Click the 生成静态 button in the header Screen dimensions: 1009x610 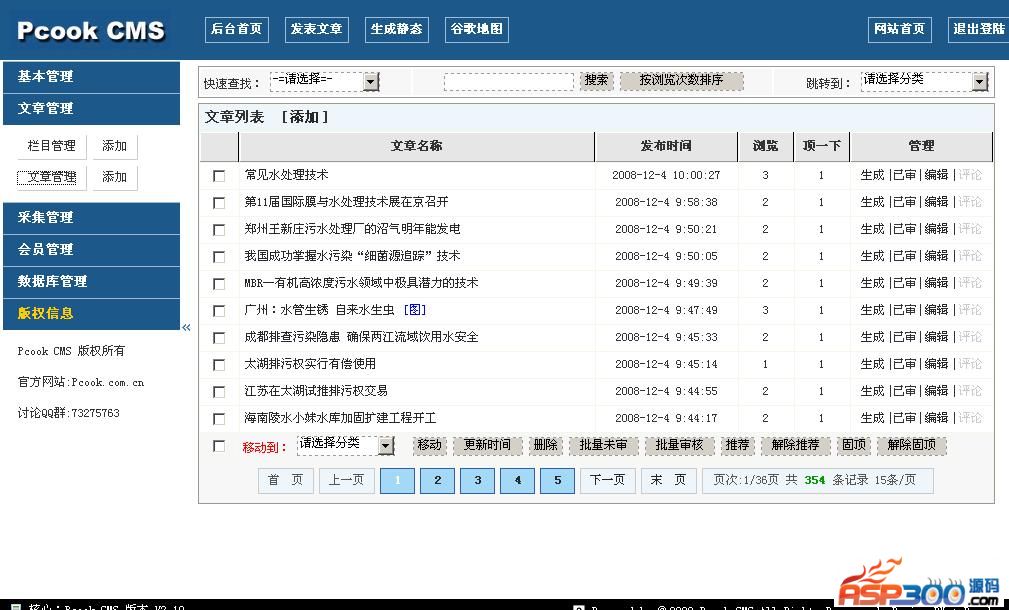395,29
